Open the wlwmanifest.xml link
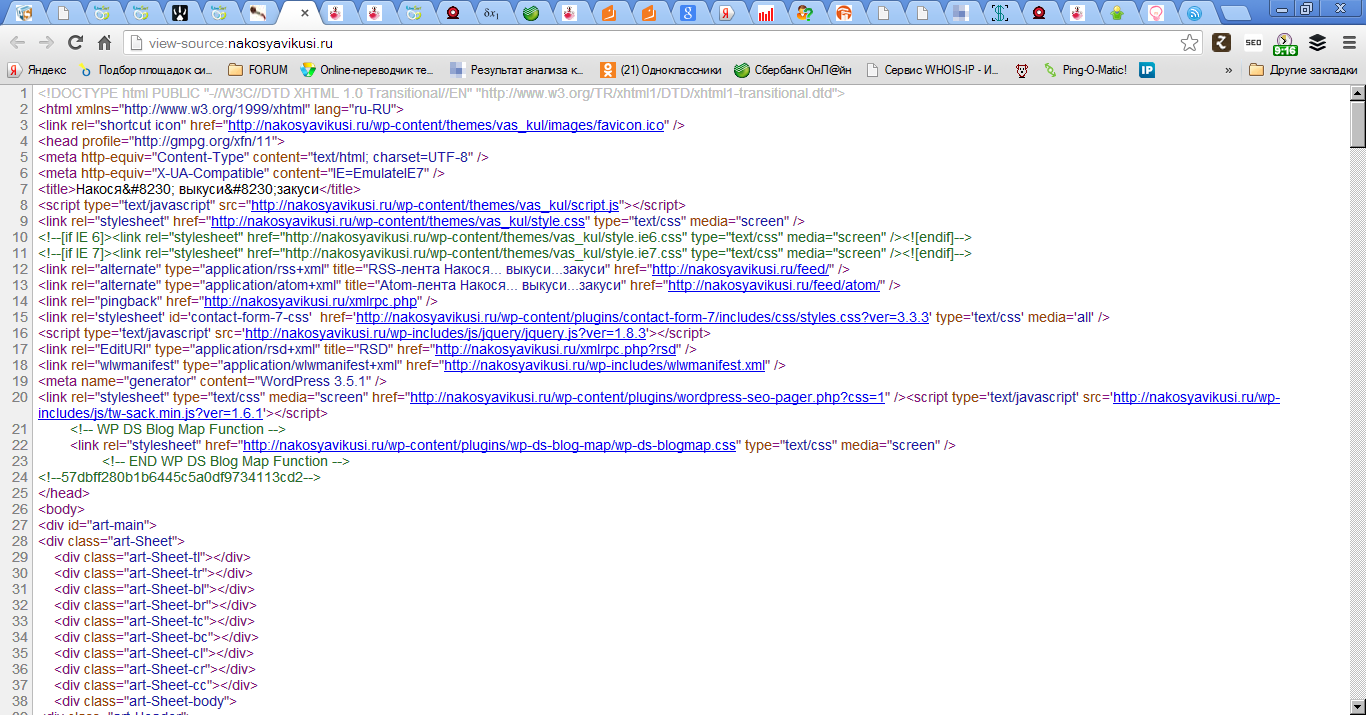 tap(605, 365)
